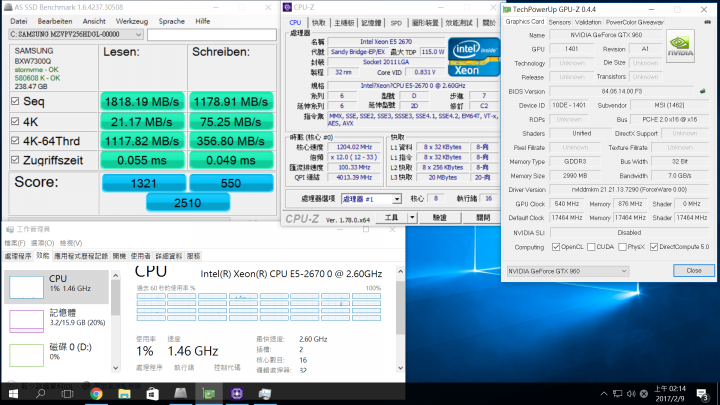This screenshot has height=405, width=720.
Task: Open Action Center notification icon
Action: [702, 394]
